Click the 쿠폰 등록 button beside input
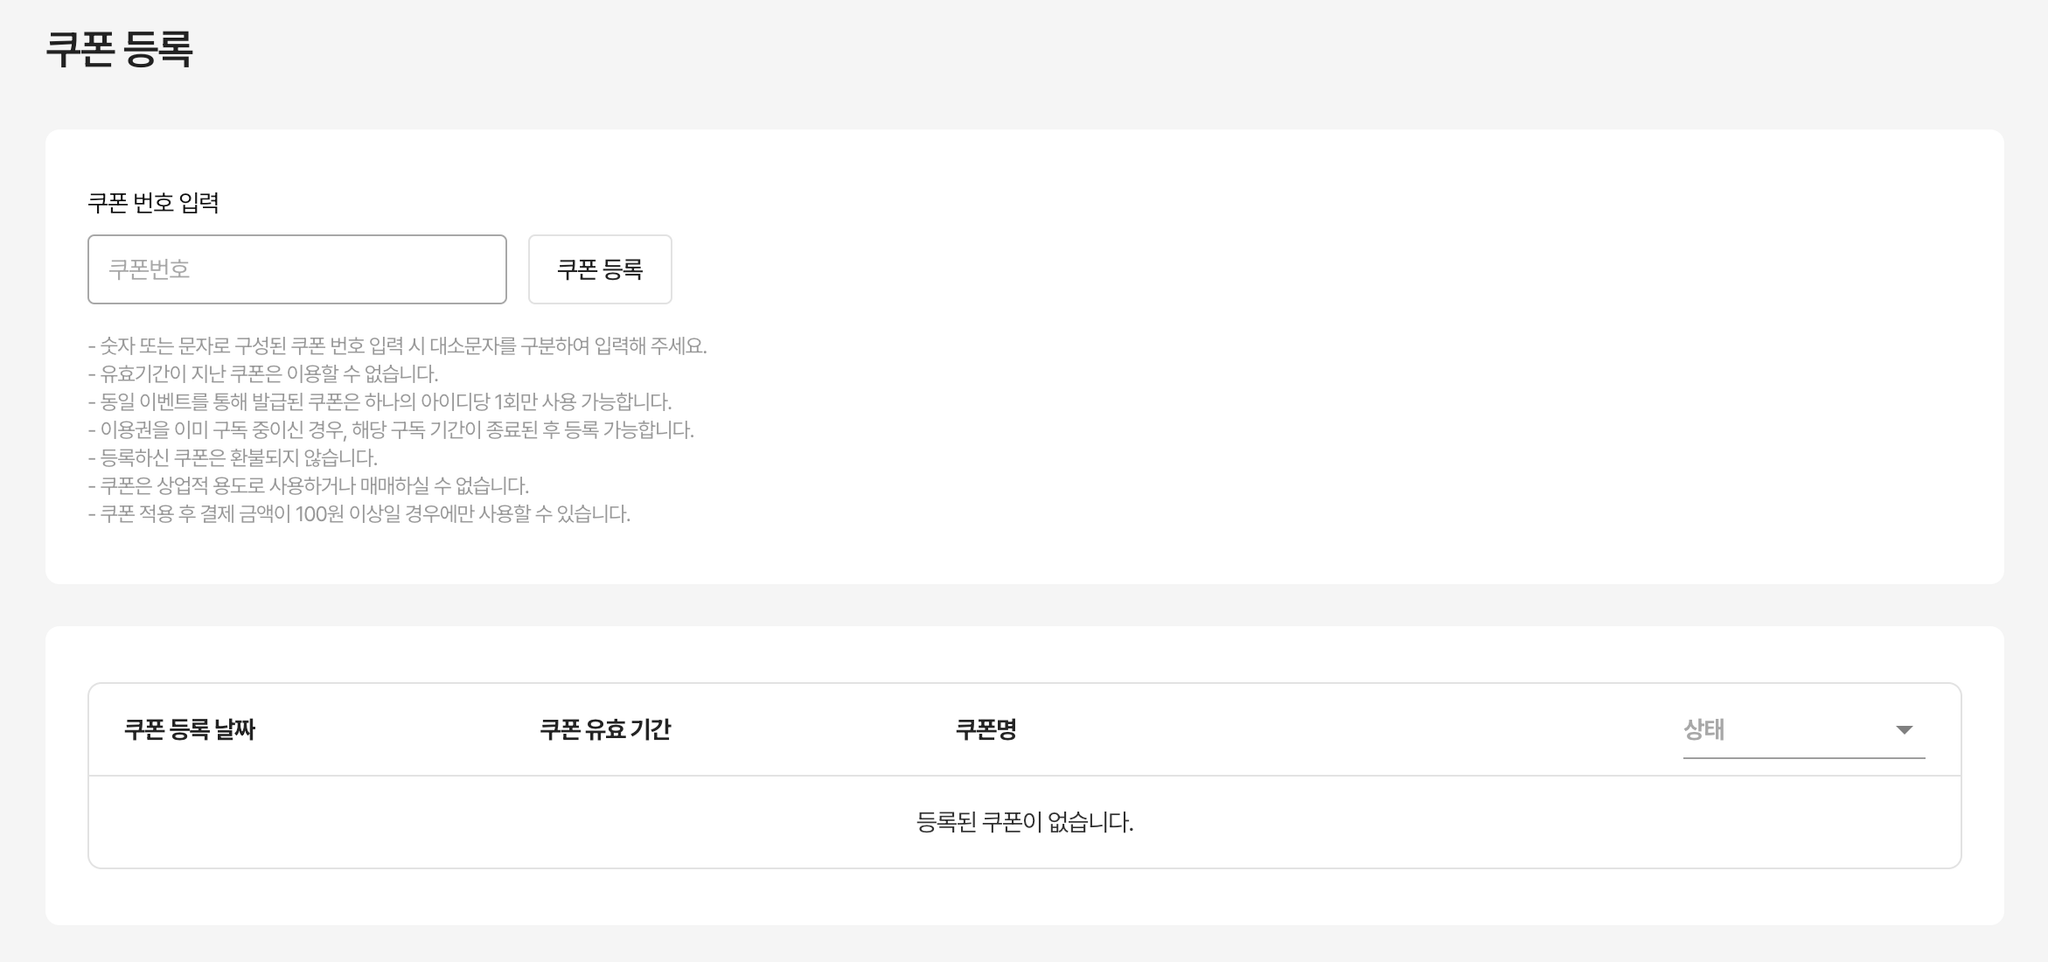2048x962 pixels. coord(600,269)
